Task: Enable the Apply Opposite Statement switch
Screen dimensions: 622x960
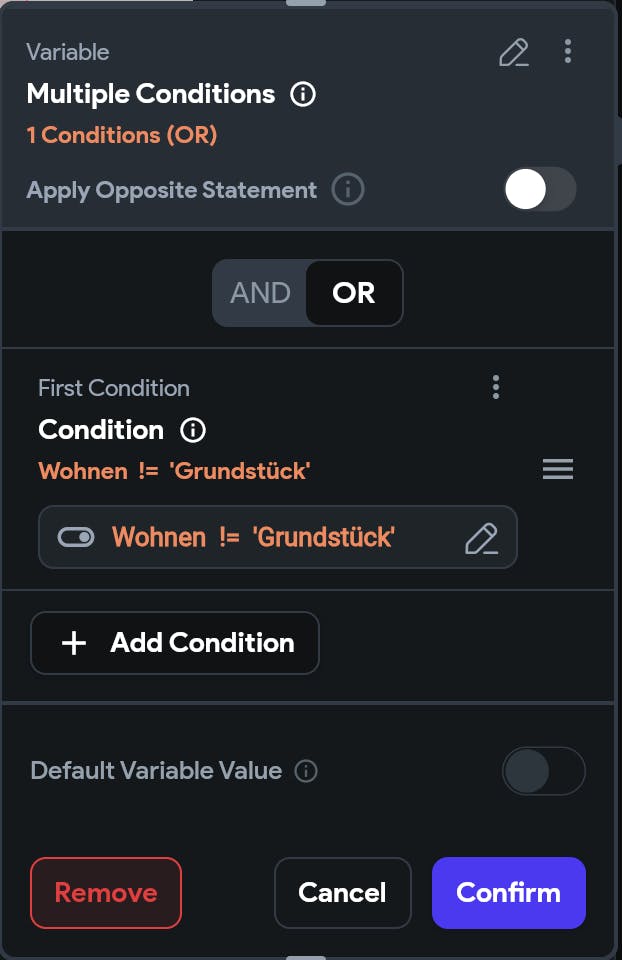Action: [539, 189]
